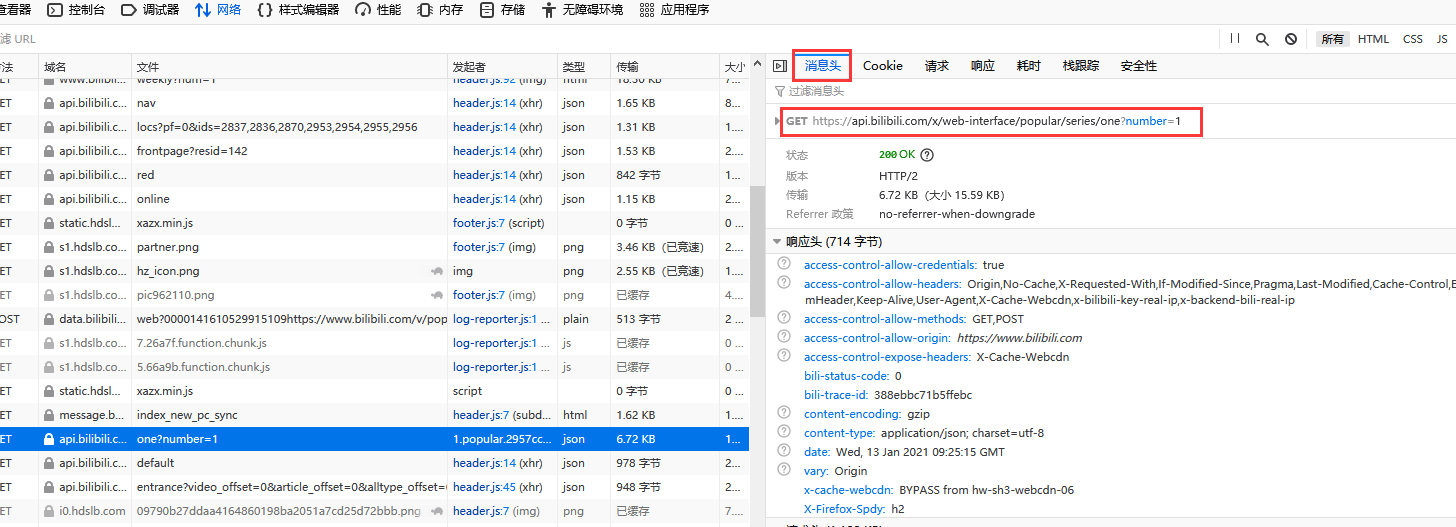Switch to the 调试器 debugger tool
The height and width of the screenshot is (527, 1456).
150,10
